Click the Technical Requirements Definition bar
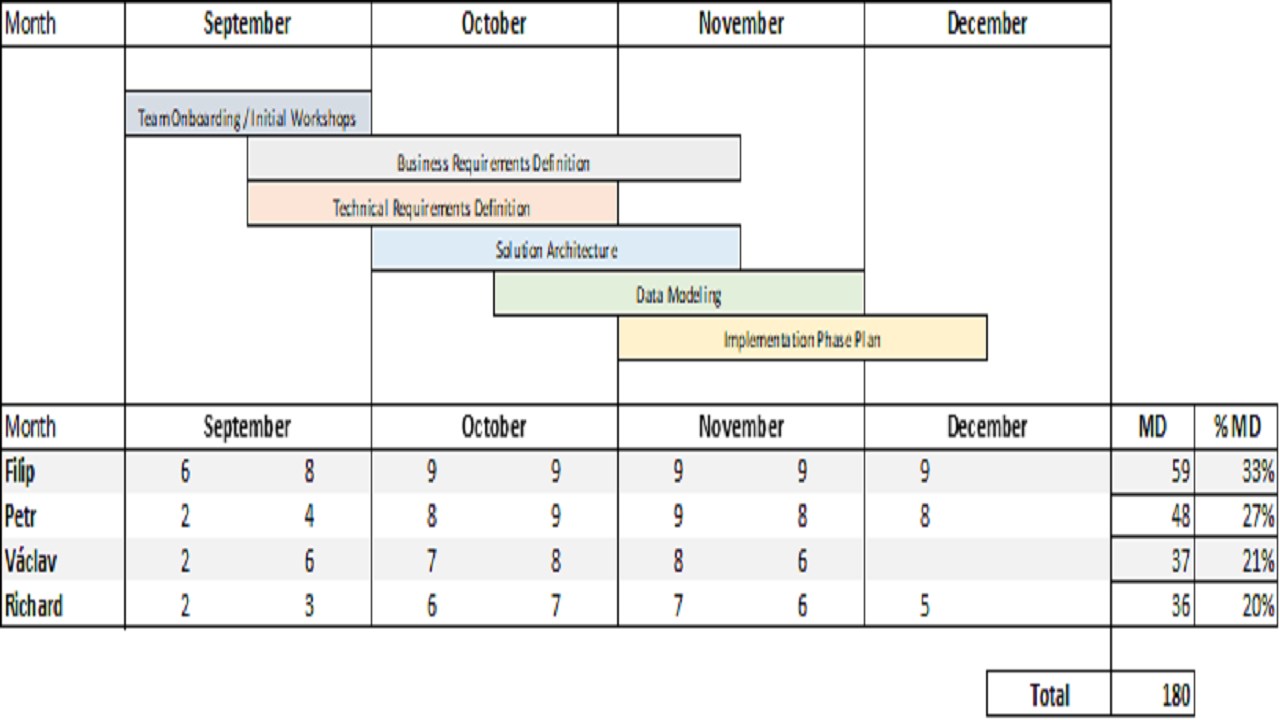Screen dimensions: 1280x720 coord(432,205)
